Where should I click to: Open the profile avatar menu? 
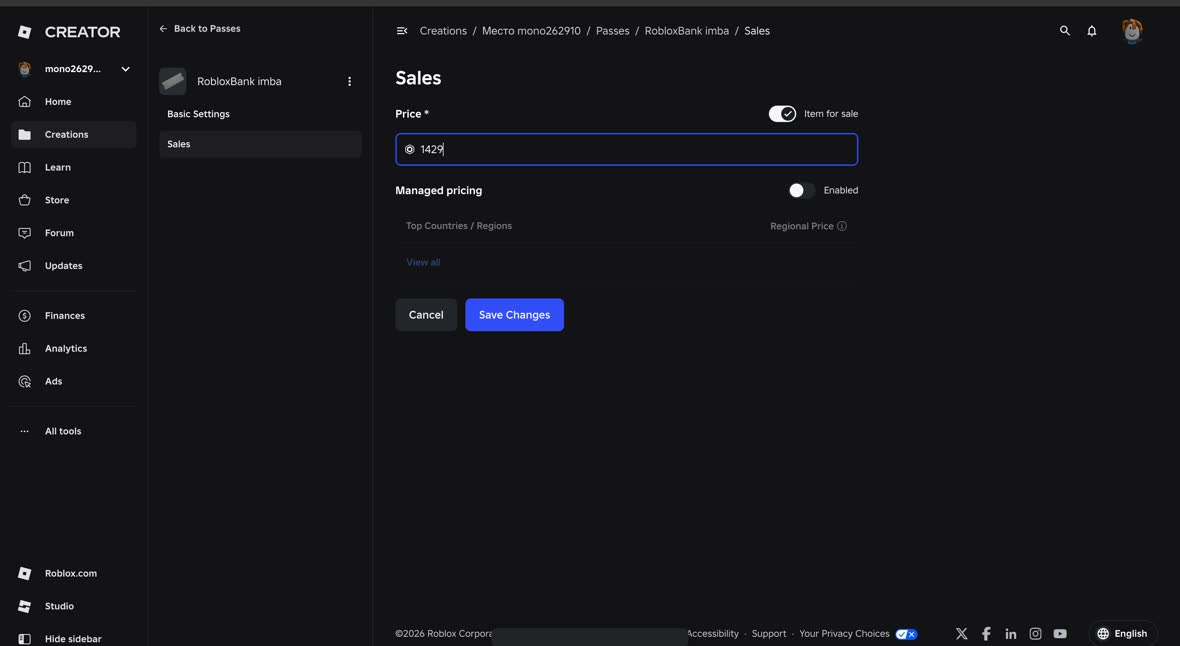click(x=1132, y=31)
